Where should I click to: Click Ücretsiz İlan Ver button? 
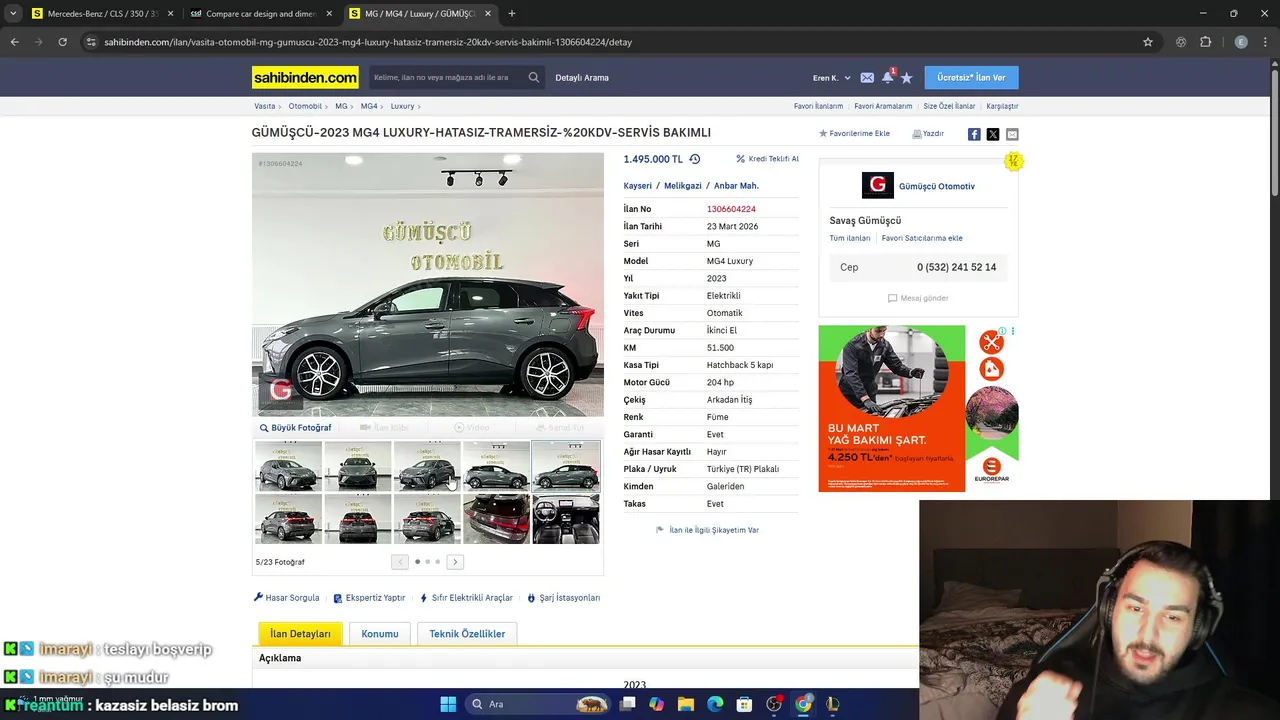click(x=971, y=77)
